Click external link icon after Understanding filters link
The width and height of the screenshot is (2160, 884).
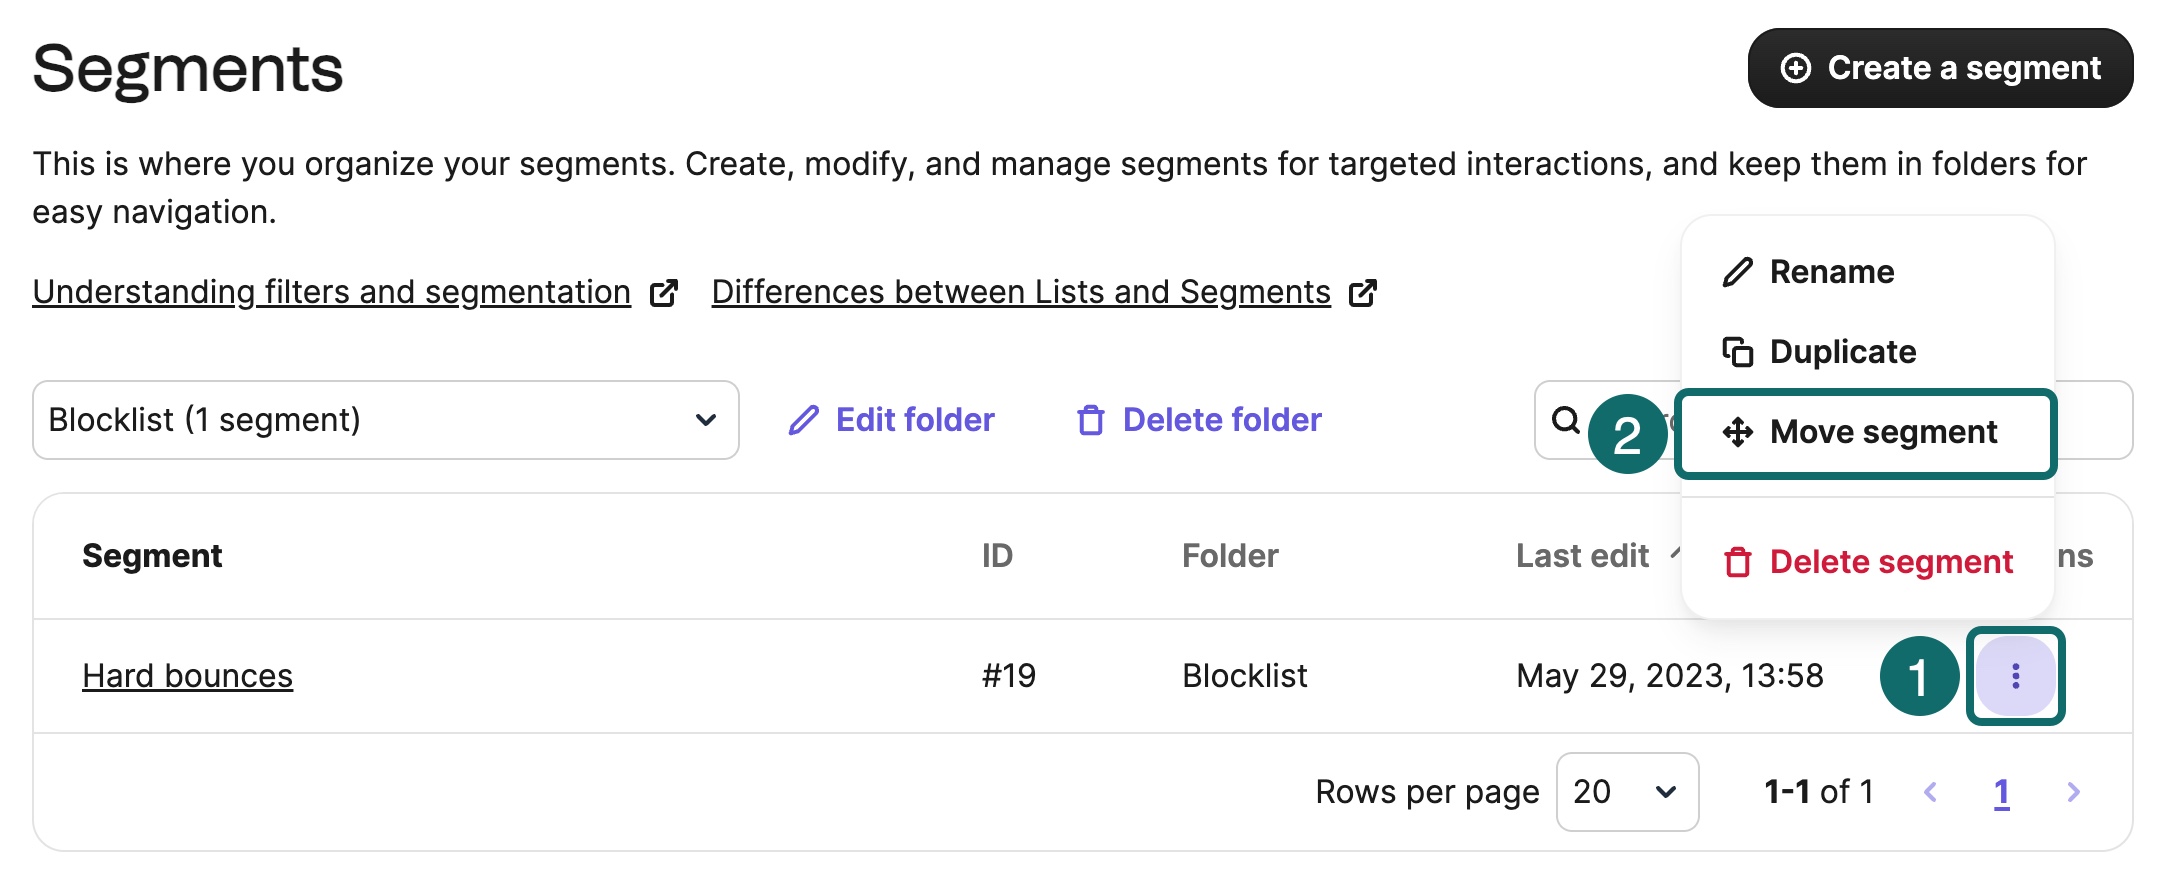click(x=664, y=293)
